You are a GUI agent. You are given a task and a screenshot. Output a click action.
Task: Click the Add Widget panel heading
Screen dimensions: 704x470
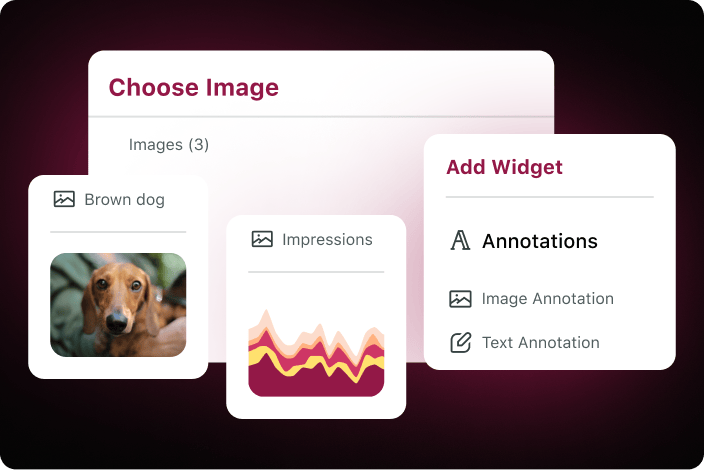pos(504,167)
